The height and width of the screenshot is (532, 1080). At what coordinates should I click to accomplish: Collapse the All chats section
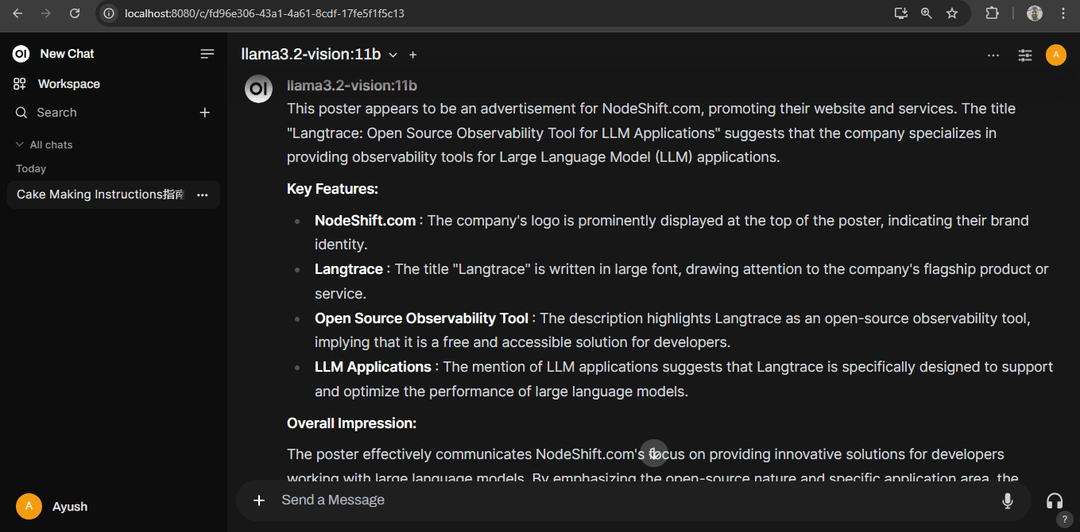pos(44,145)
